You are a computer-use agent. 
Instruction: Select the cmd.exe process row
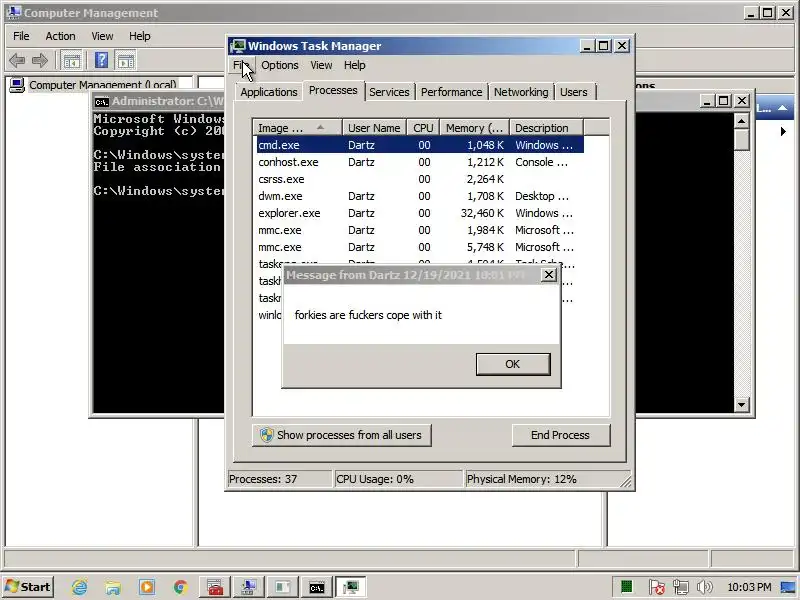[x=420, y=145]
